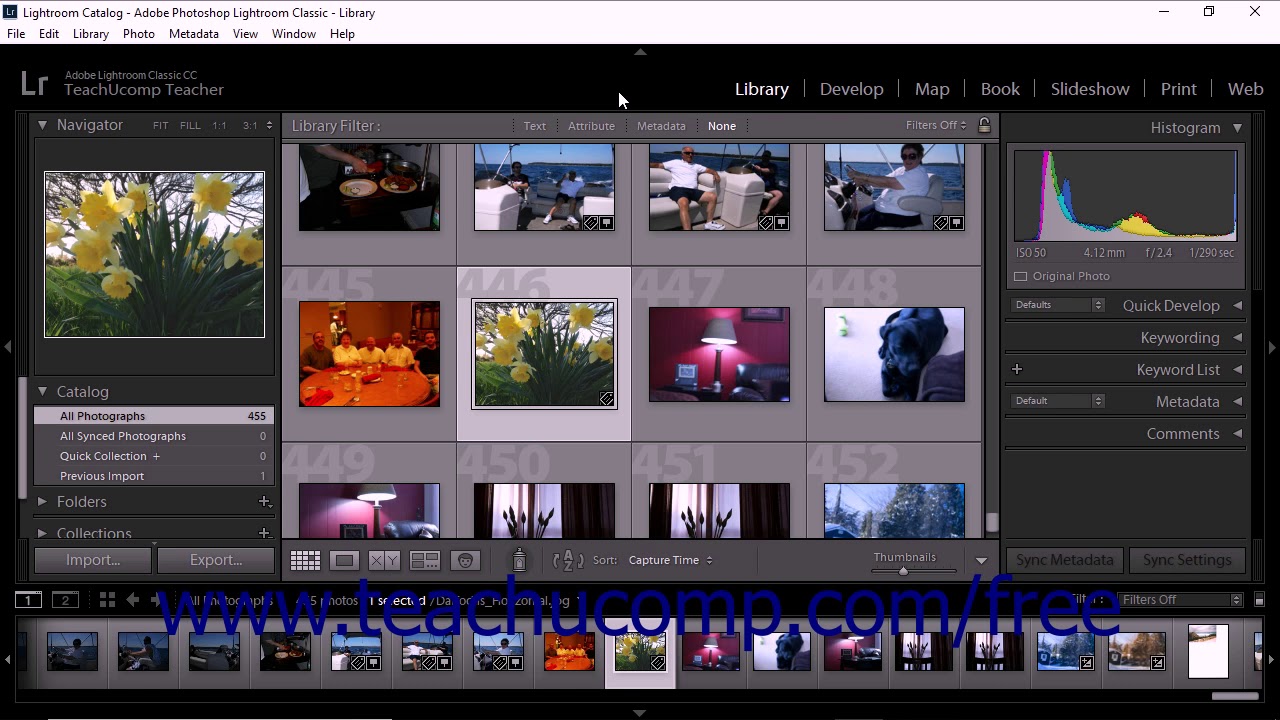
Task: Expand the Keyword List panel
Action: [1237, 370]
